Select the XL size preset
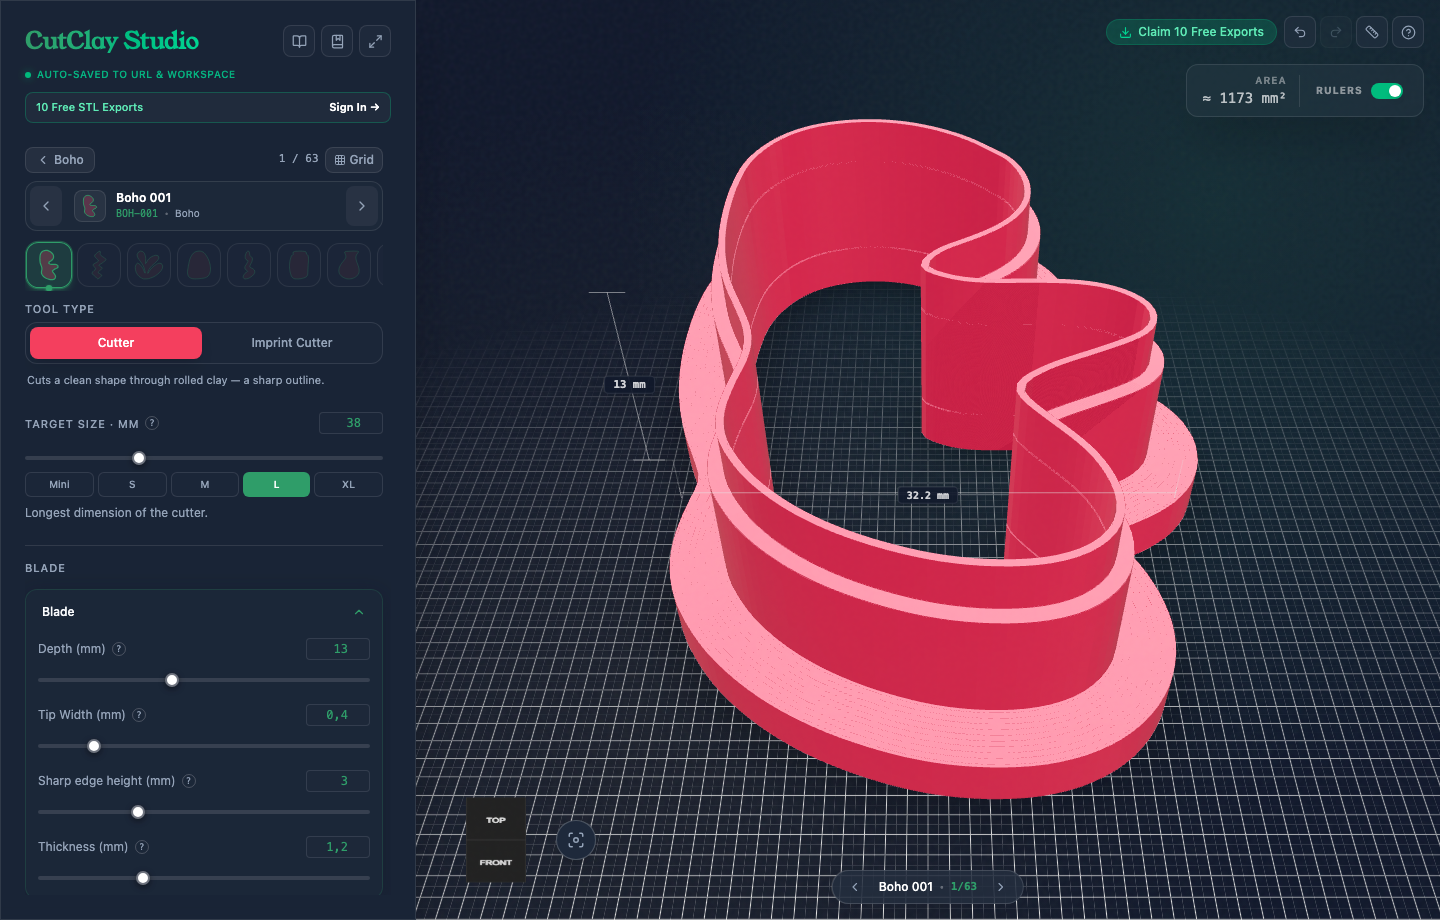This screenshot has height=920, width=1440. (x=348, y=485)
